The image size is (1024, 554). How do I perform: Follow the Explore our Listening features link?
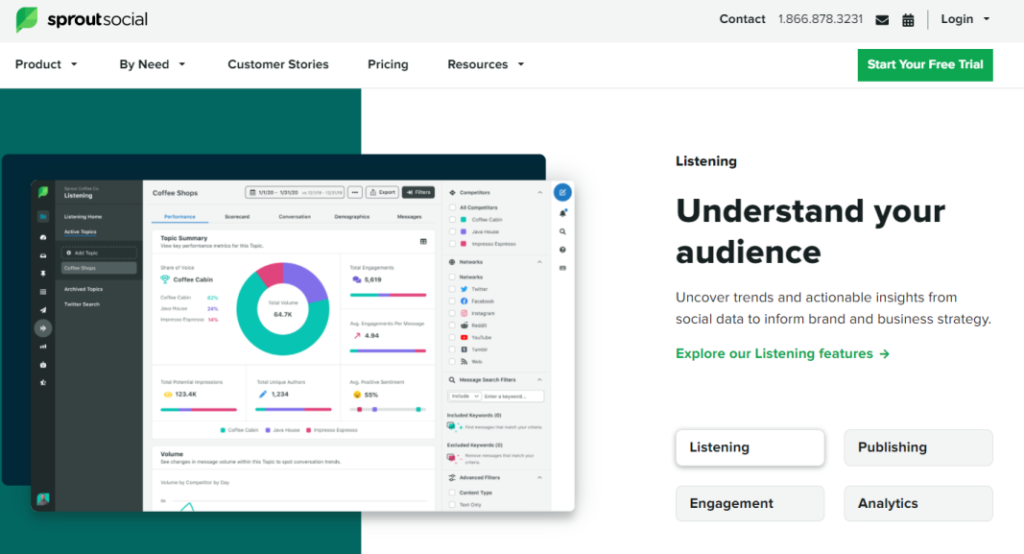pos(782,354)
